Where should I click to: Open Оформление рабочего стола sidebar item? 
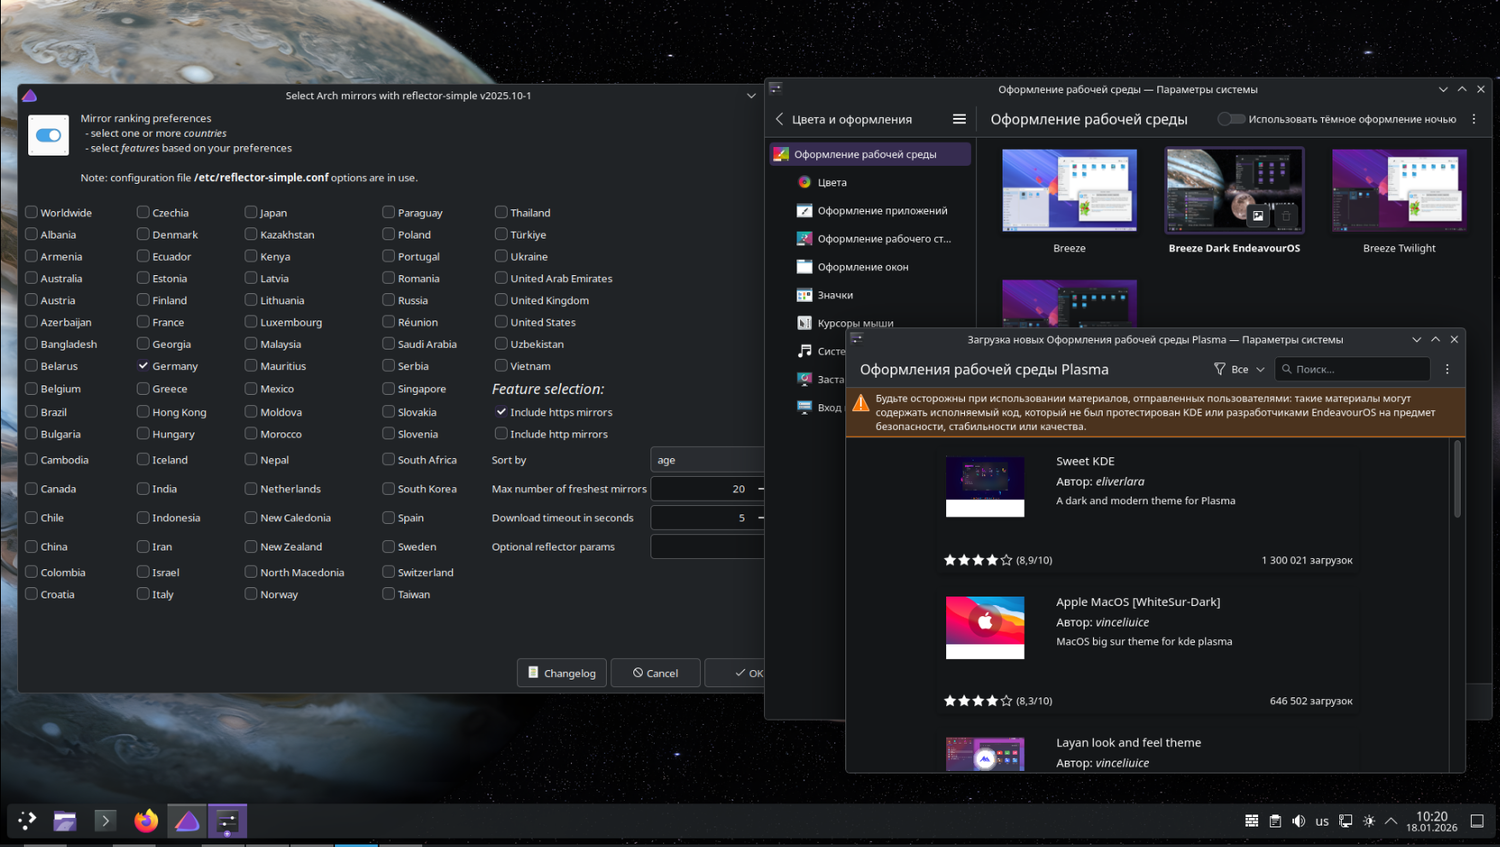pos(869,239)
